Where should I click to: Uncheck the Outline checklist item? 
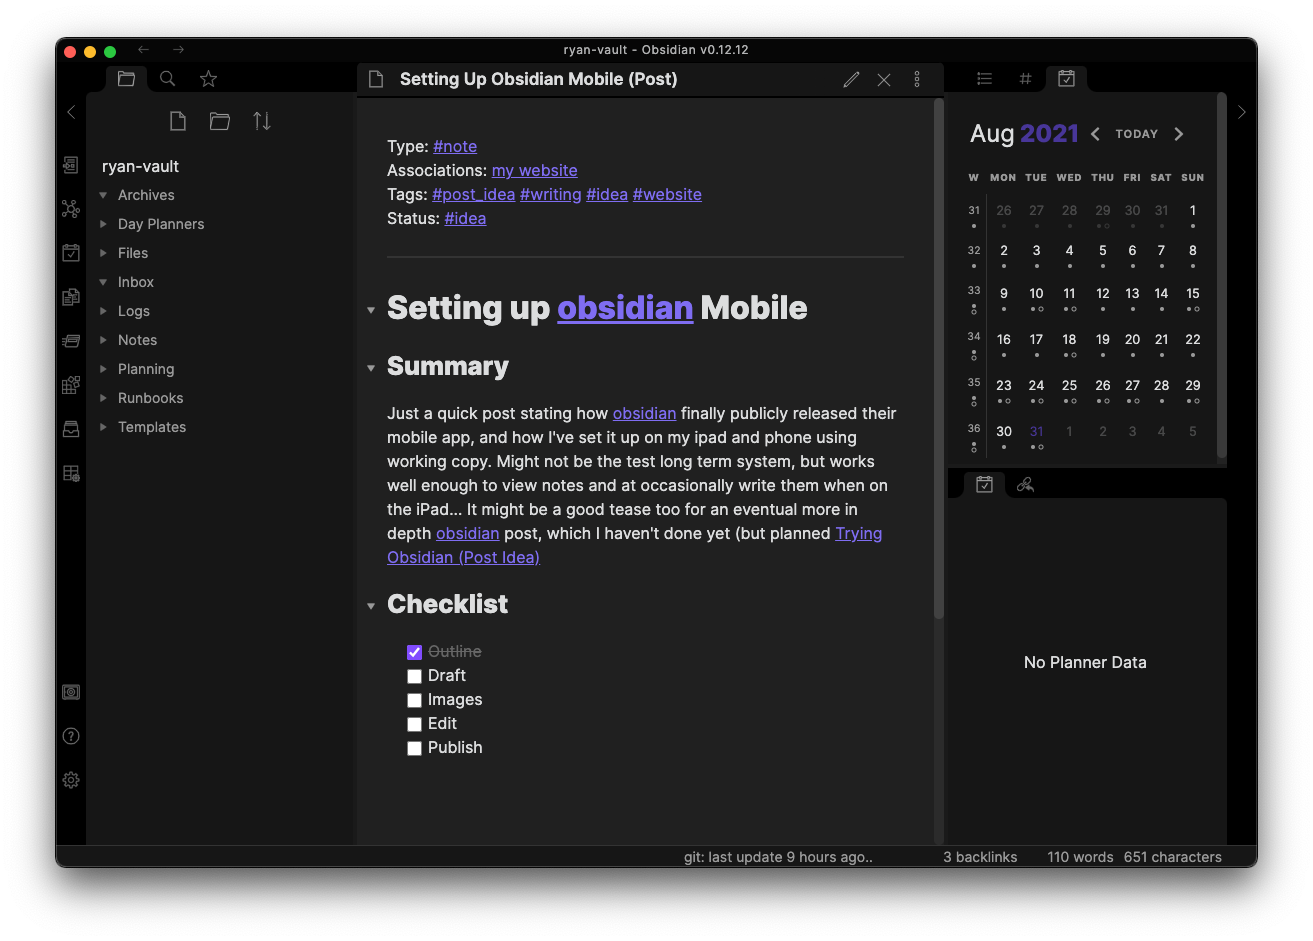414,652
